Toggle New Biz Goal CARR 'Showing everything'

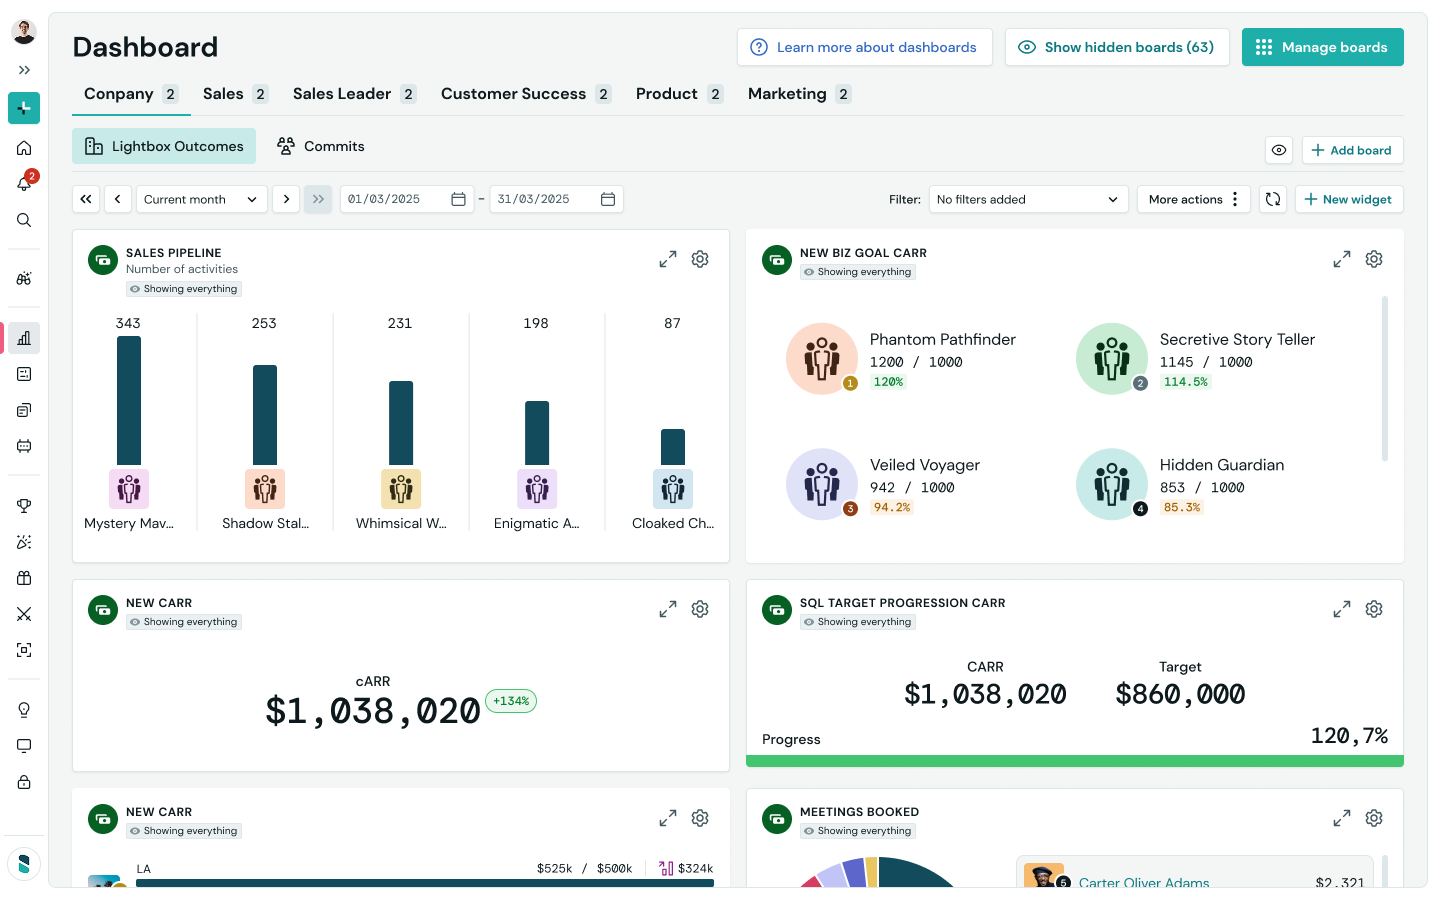pos(858,272)
